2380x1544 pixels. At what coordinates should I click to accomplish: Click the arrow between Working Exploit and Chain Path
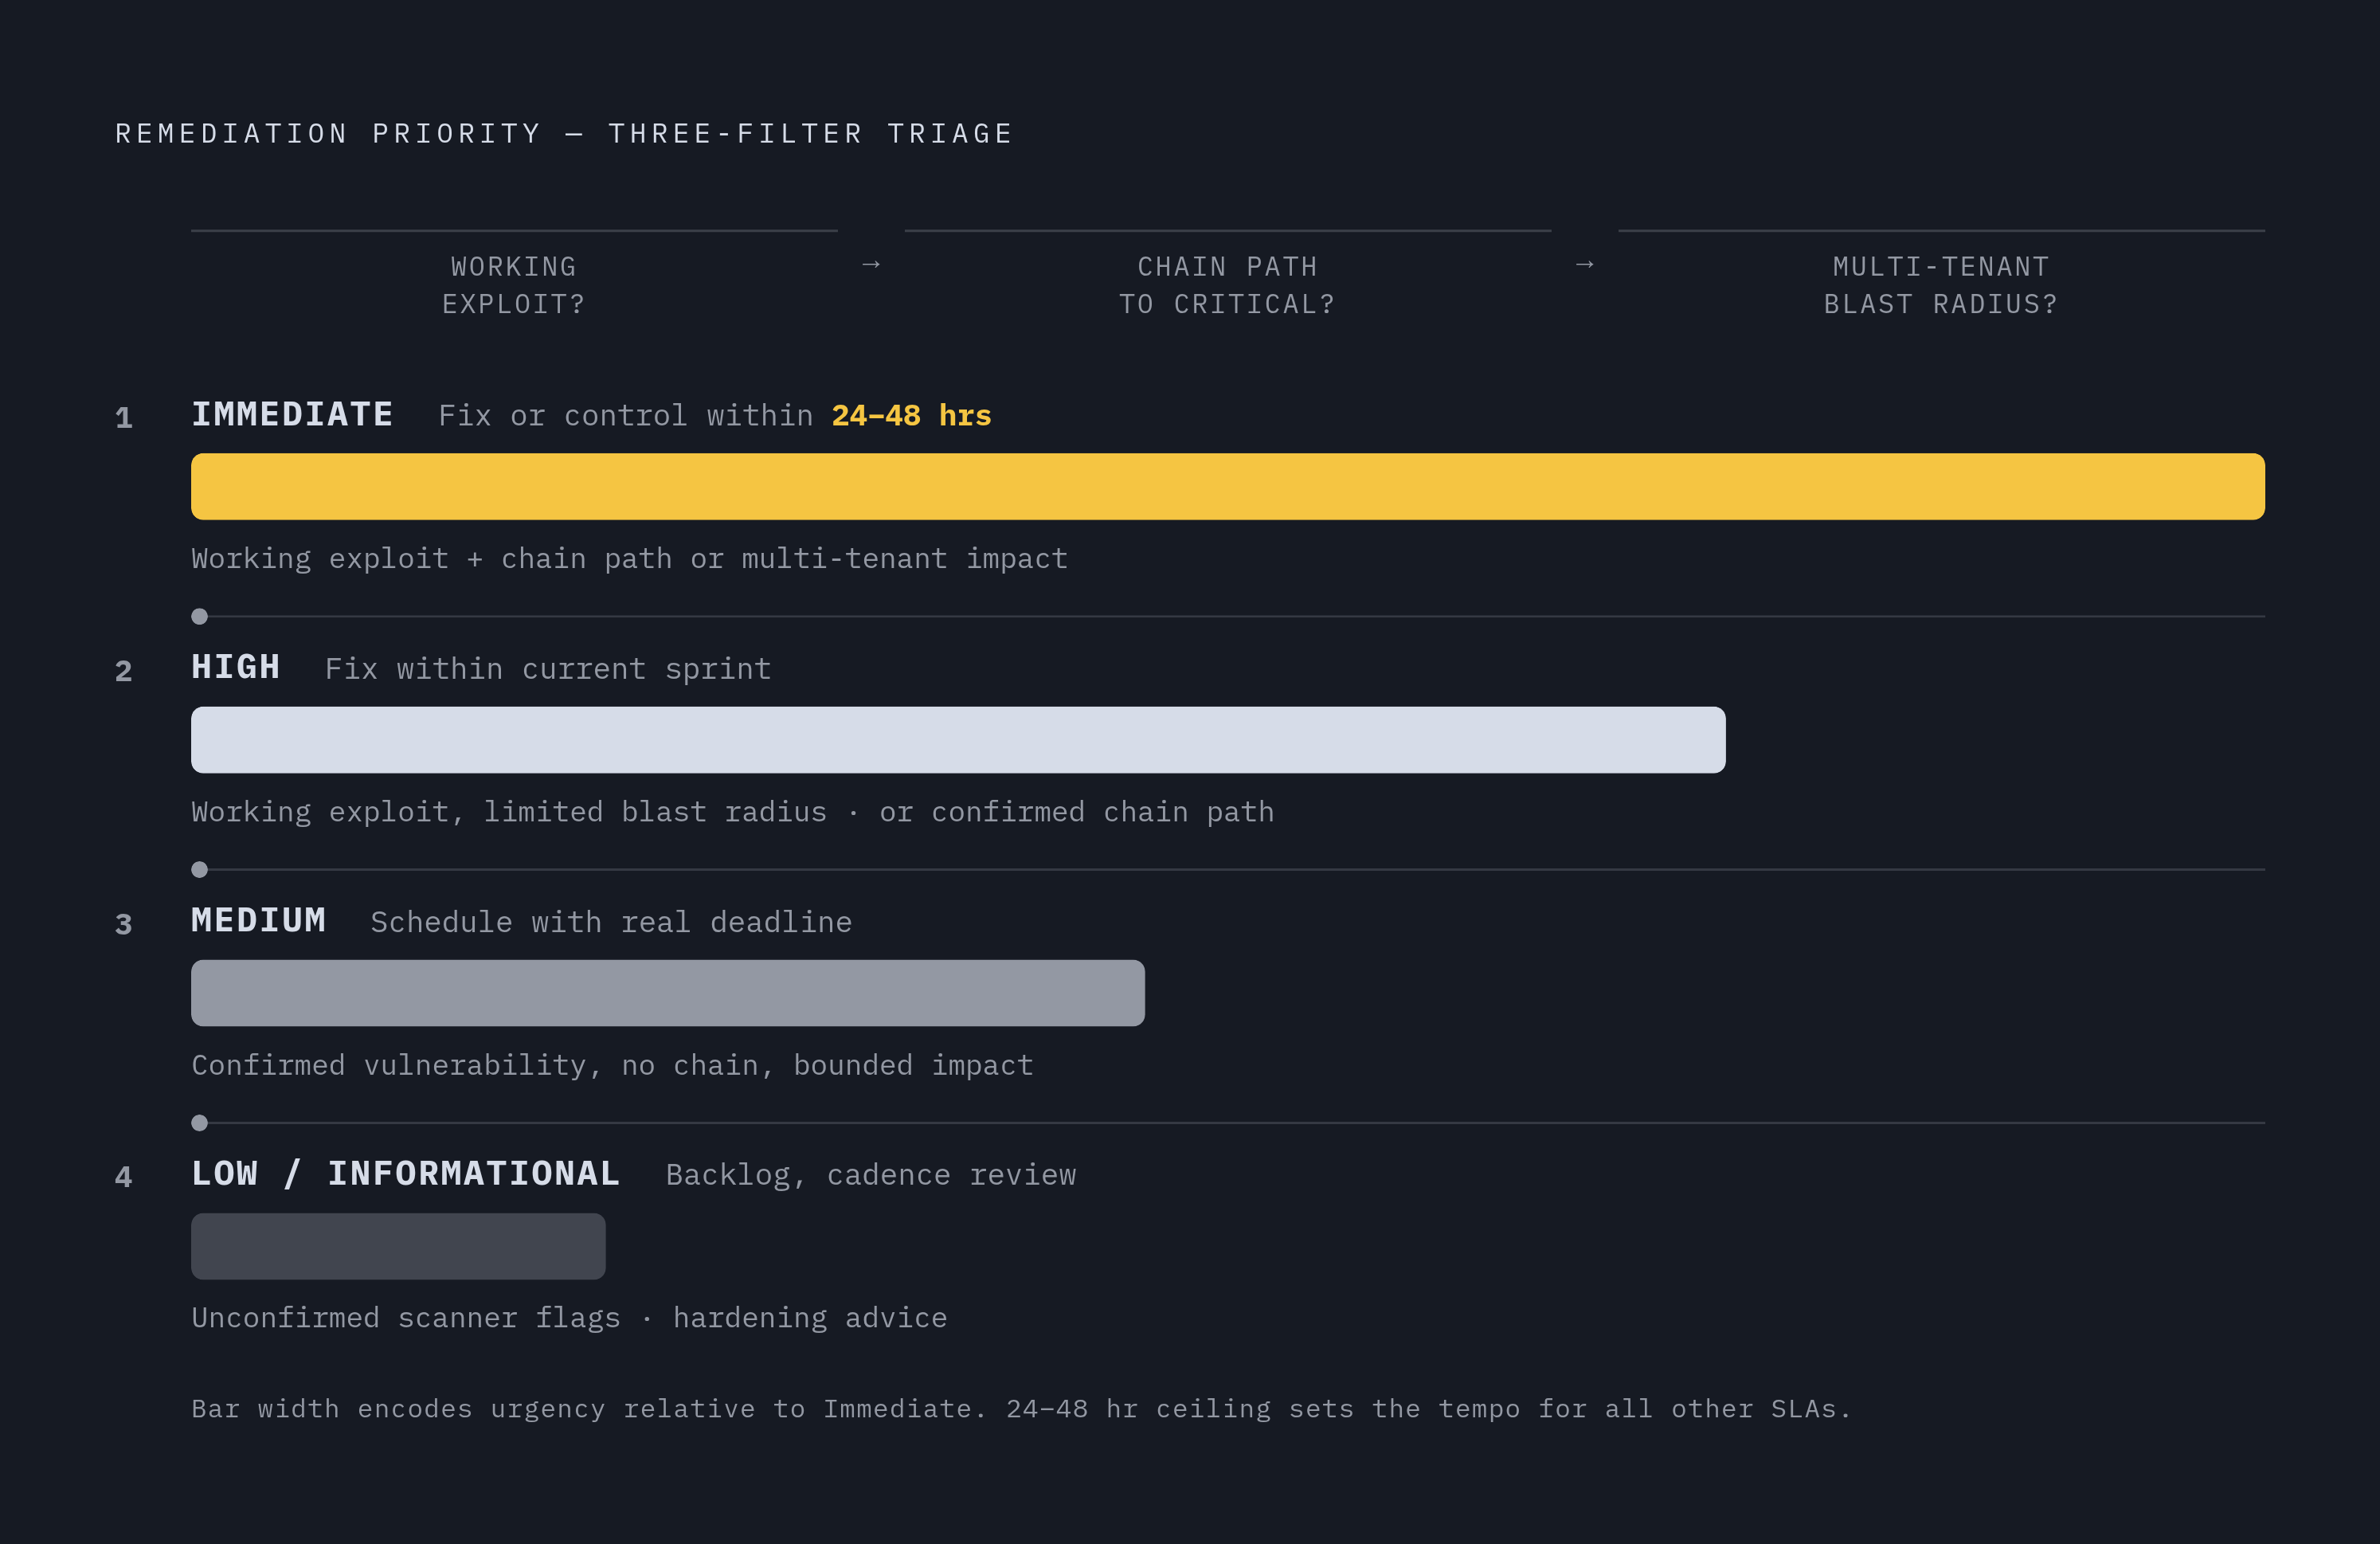[x=871, y=264]
